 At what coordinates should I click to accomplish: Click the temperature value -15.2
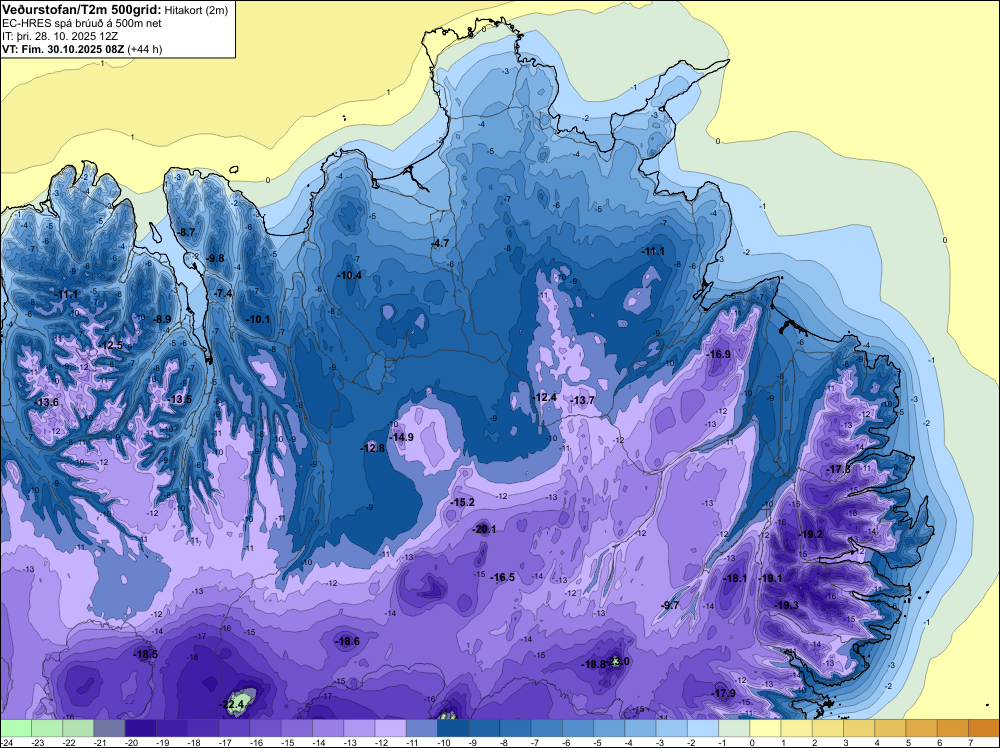pos(462,502)
